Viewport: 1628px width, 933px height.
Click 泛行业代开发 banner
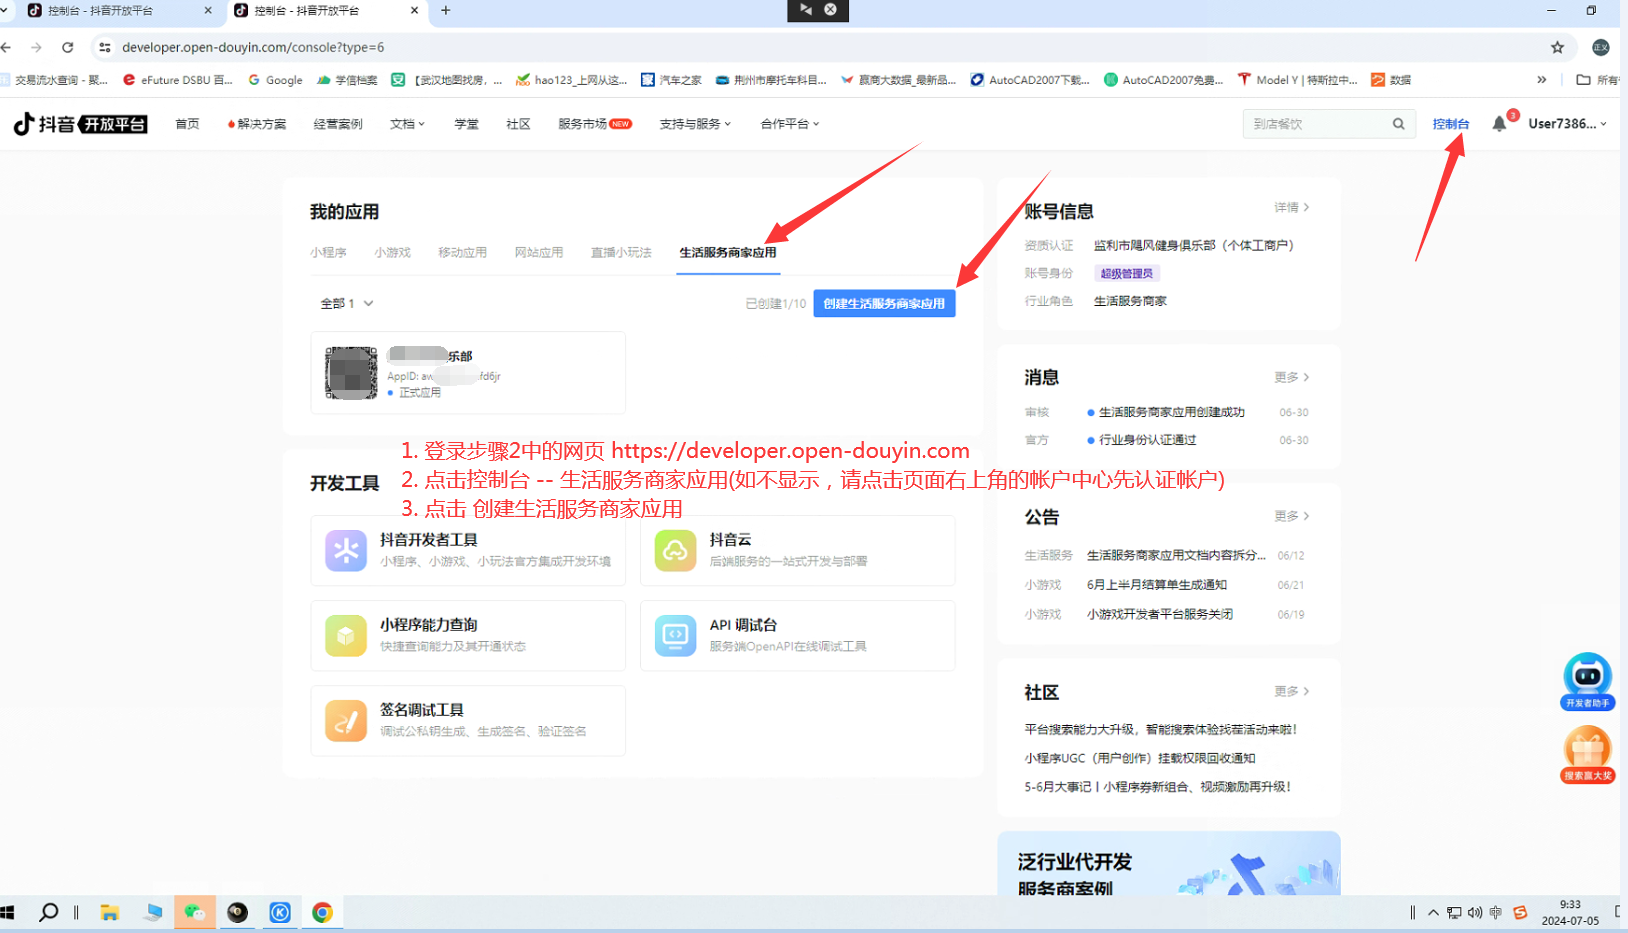click(x=1169, y=863)
